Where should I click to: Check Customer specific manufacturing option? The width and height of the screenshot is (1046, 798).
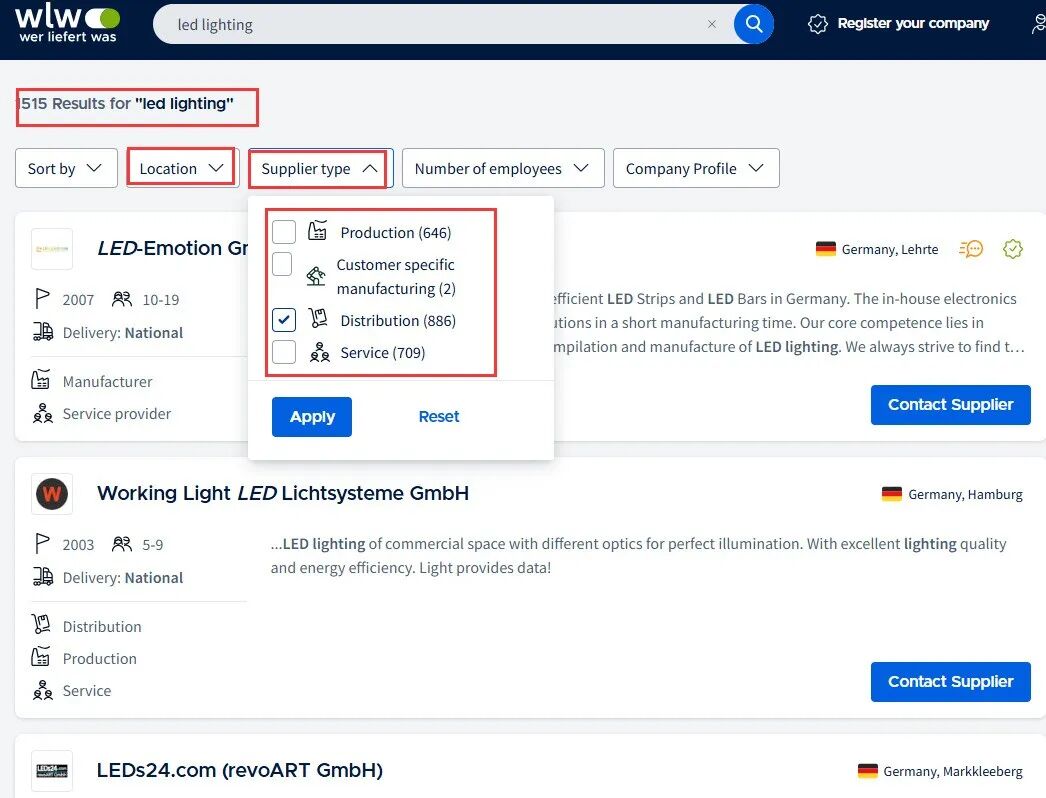[283, 265]
